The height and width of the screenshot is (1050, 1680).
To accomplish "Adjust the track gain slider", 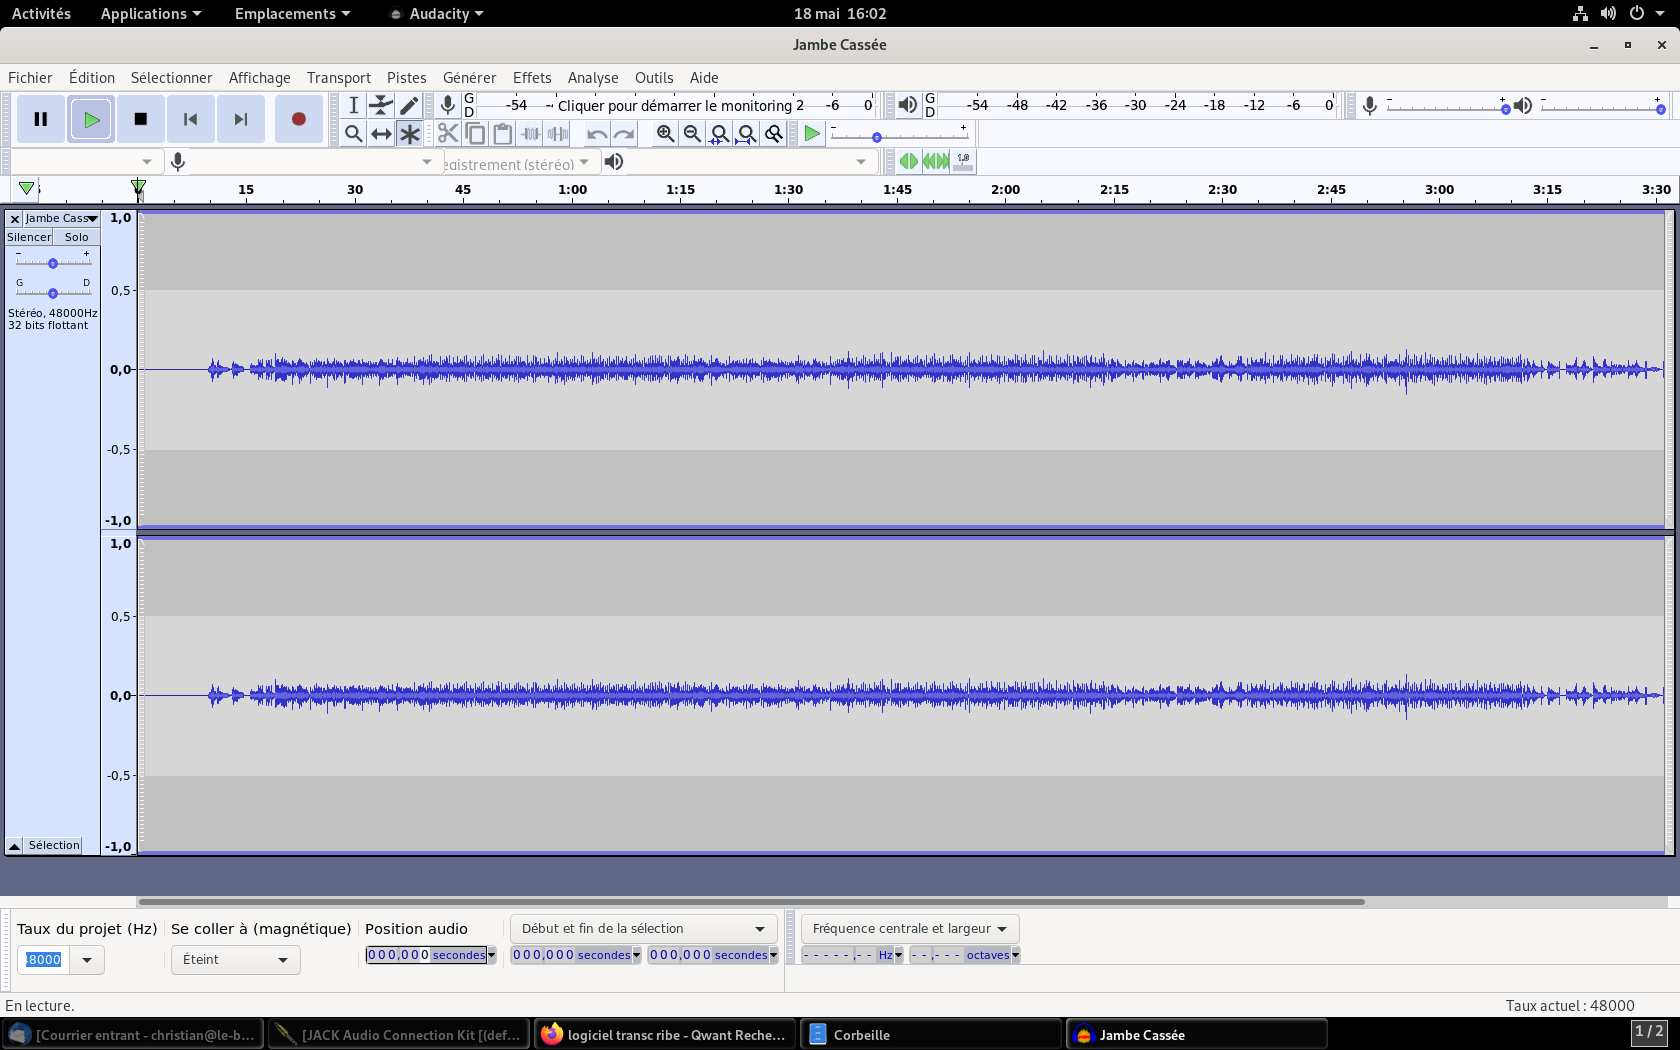I will [x=53, y=263].
